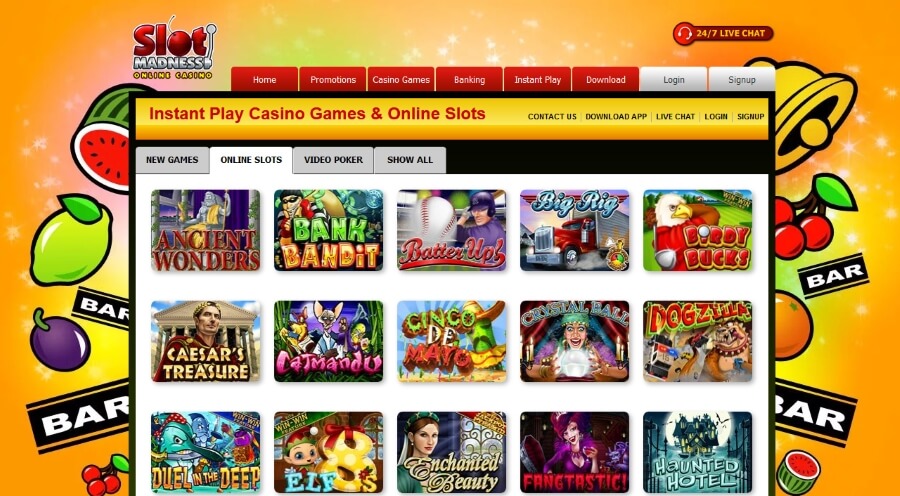Open the Contact Us link
The height and width of the screenshot is (496, 900).
552,117
